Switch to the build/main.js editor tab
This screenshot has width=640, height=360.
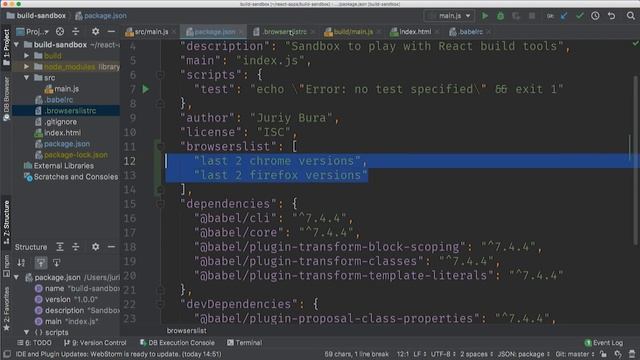pos(352,31)
